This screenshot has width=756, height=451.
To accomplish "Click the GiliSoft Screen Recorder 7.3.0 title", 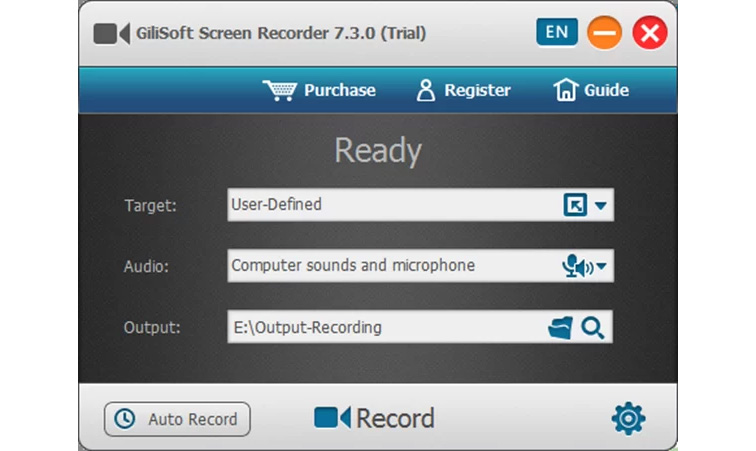I will coord(281,33).
